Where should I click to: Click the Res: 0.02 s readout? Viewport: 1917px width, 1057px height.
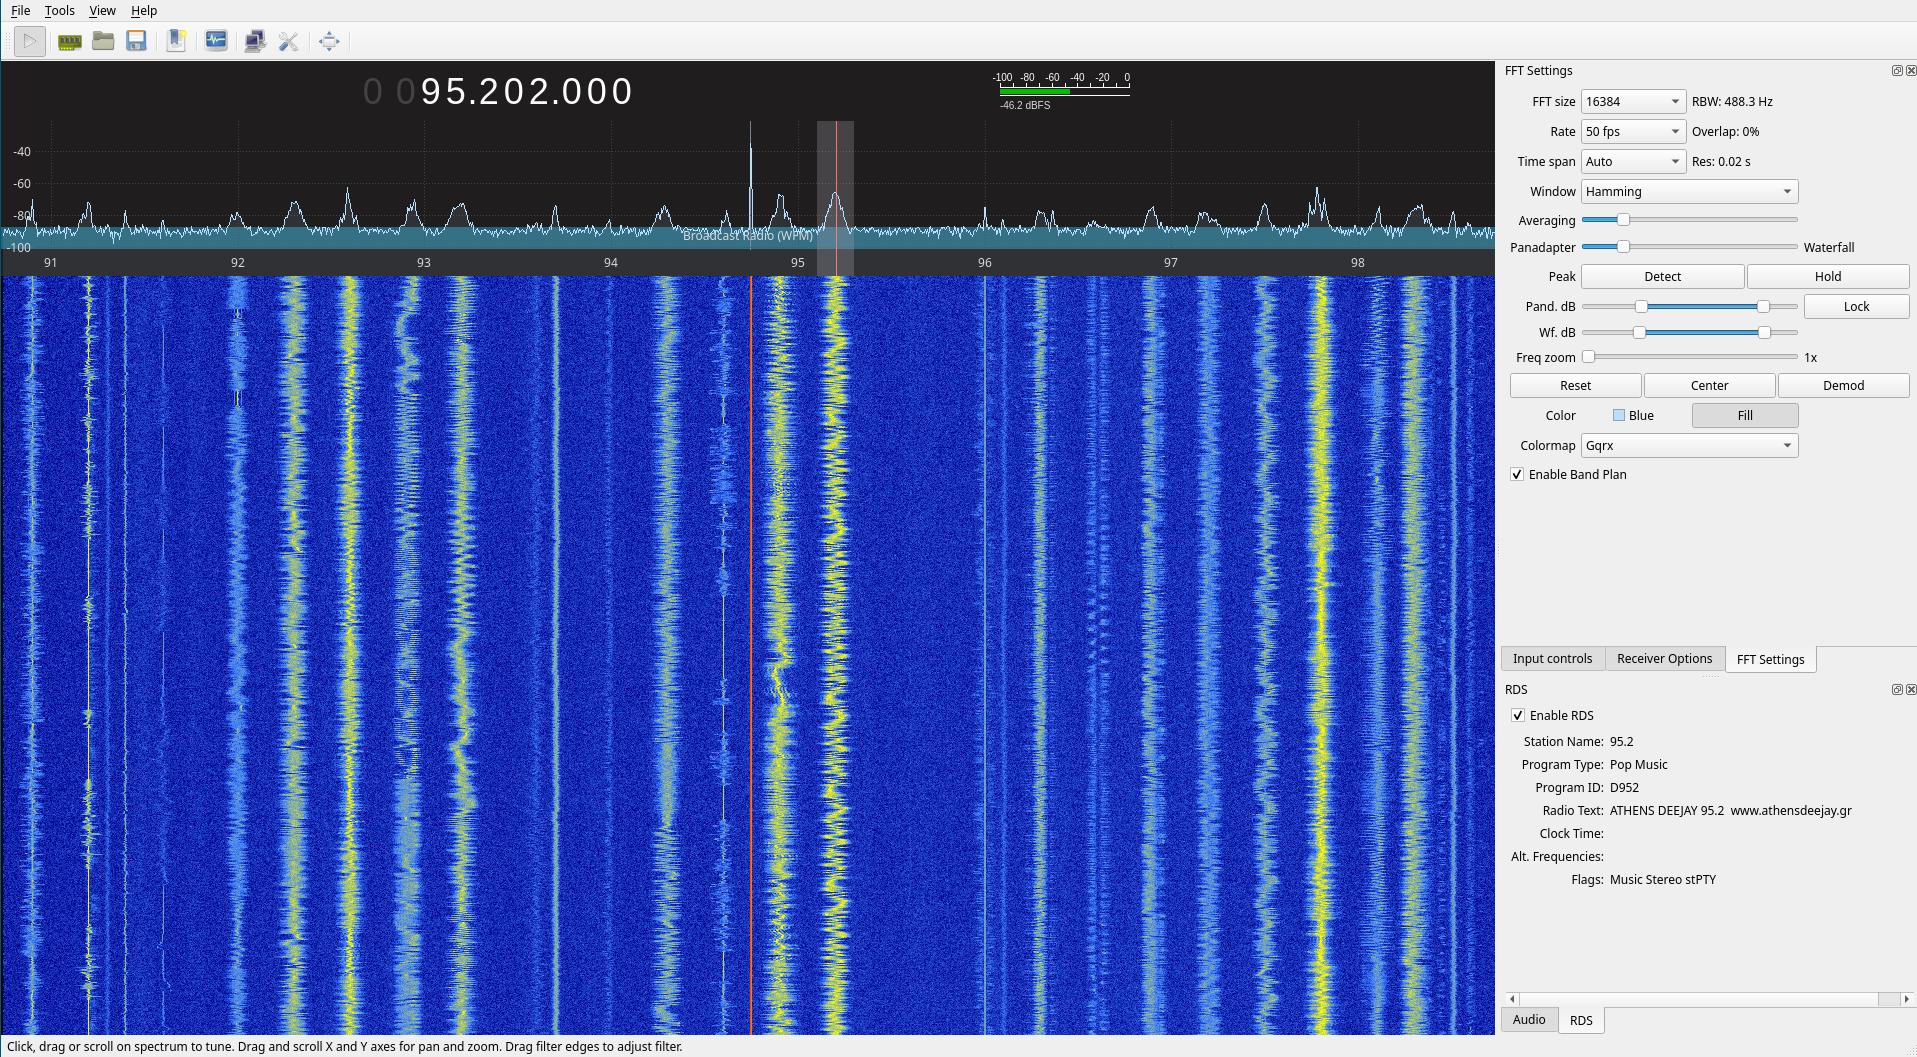point(1721,162)
